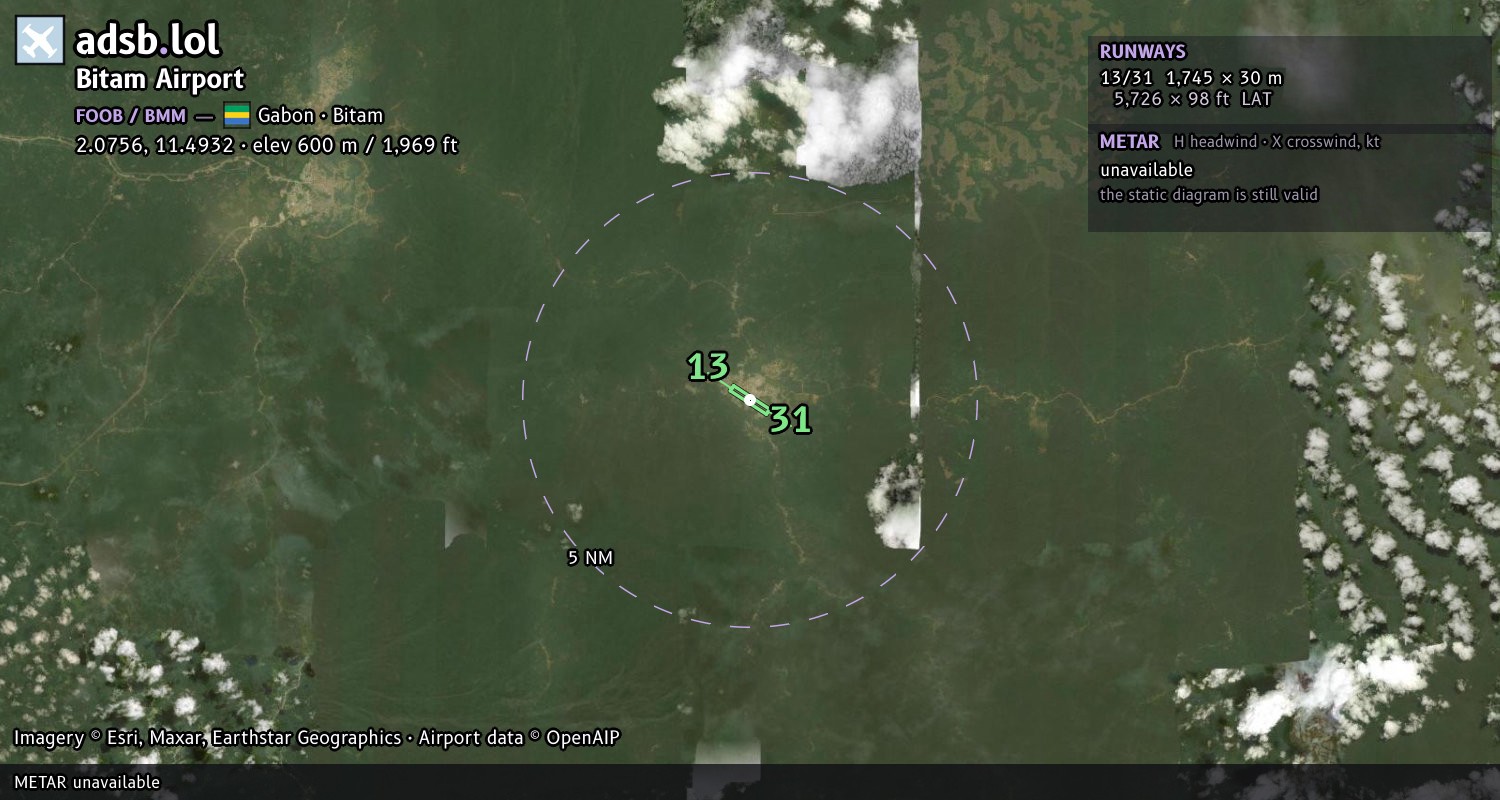Click the 5,726 × 98 ft LAT line

pos(1192,99)
